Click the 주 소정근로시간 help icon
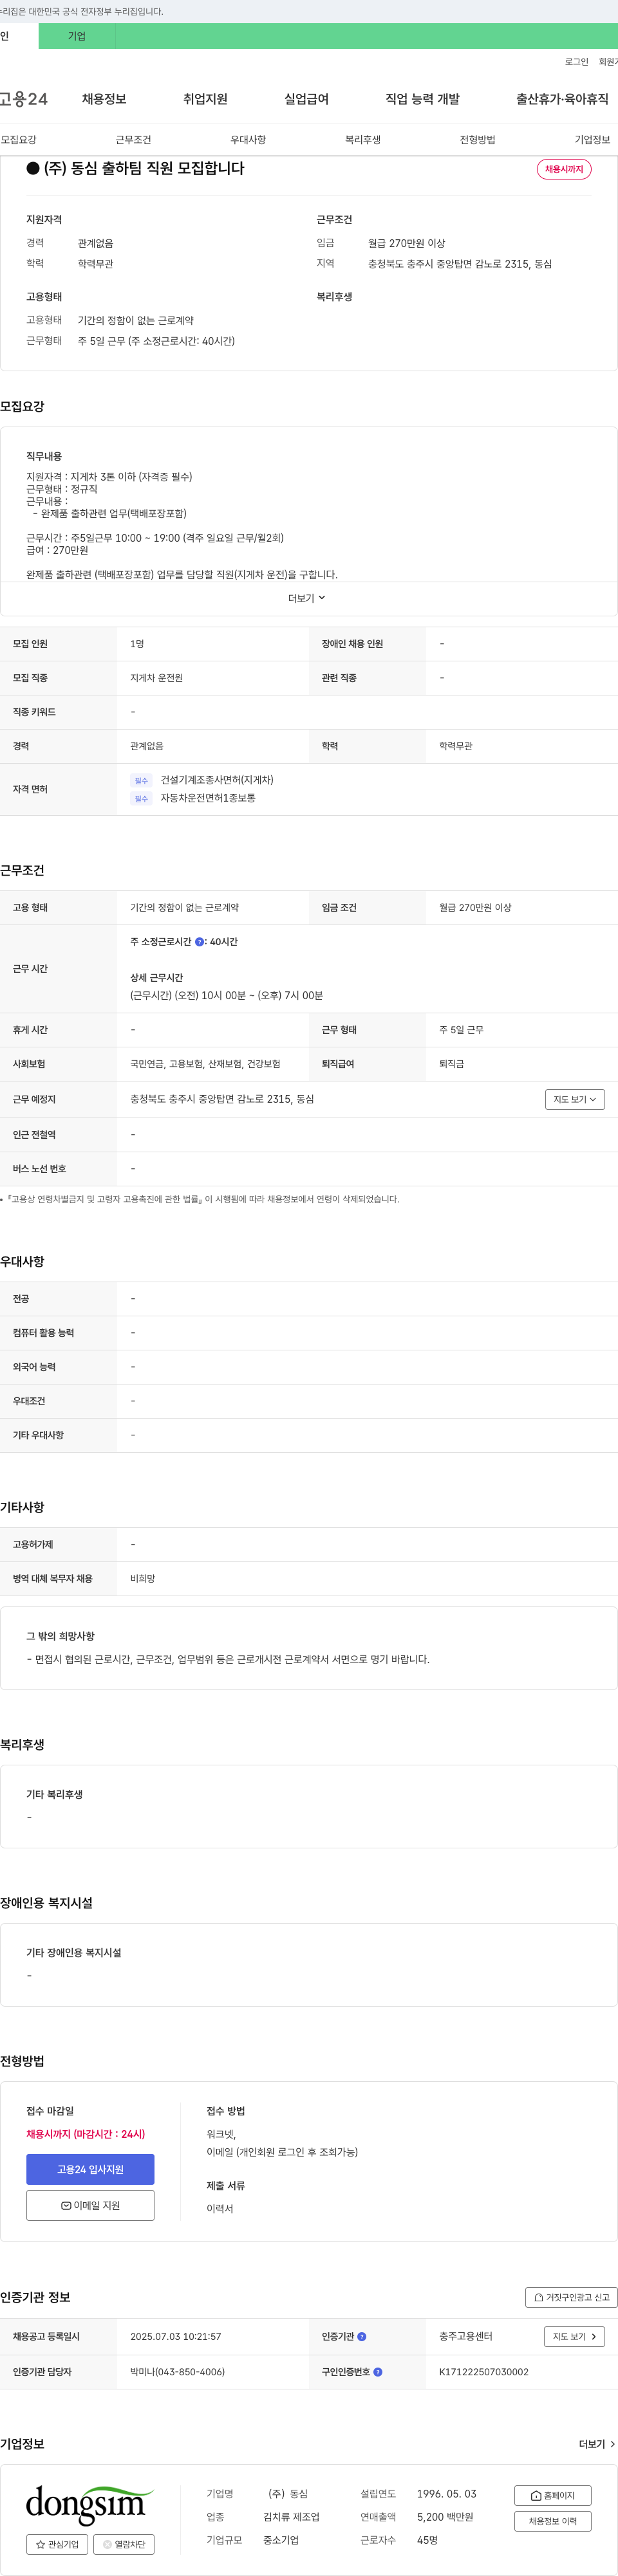 pos(199,942)
